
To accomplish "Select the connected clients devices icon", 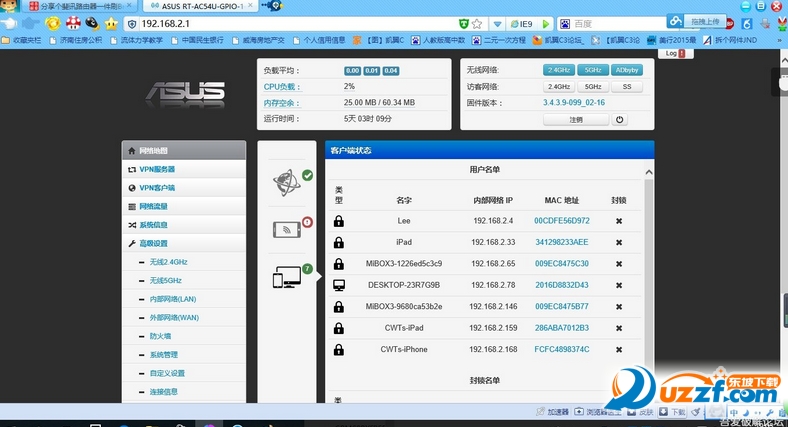I will point(287,277).
